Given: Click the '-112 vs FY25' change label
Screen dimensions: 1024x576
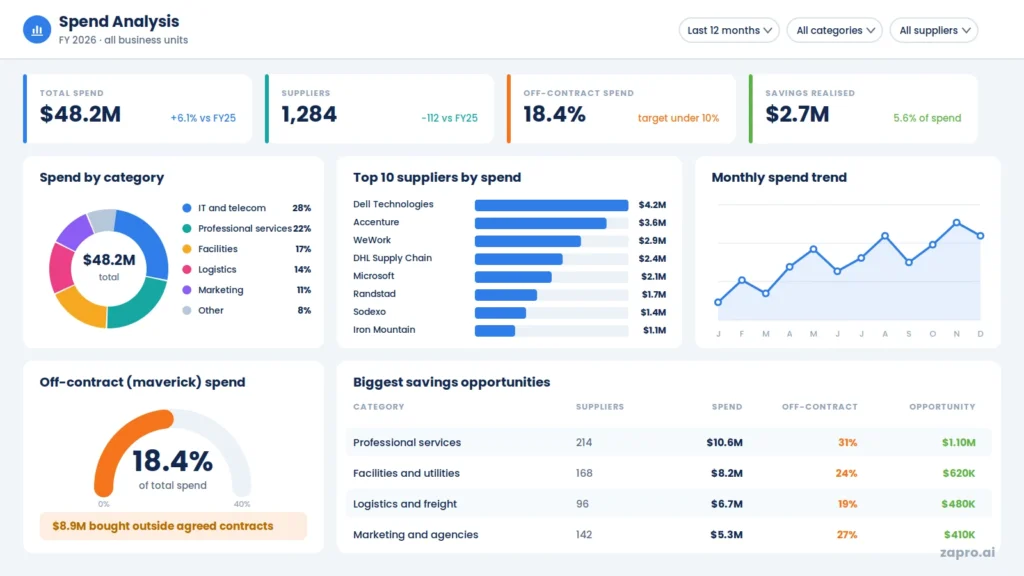Looking at the screenshot, I should coord(449,118).
